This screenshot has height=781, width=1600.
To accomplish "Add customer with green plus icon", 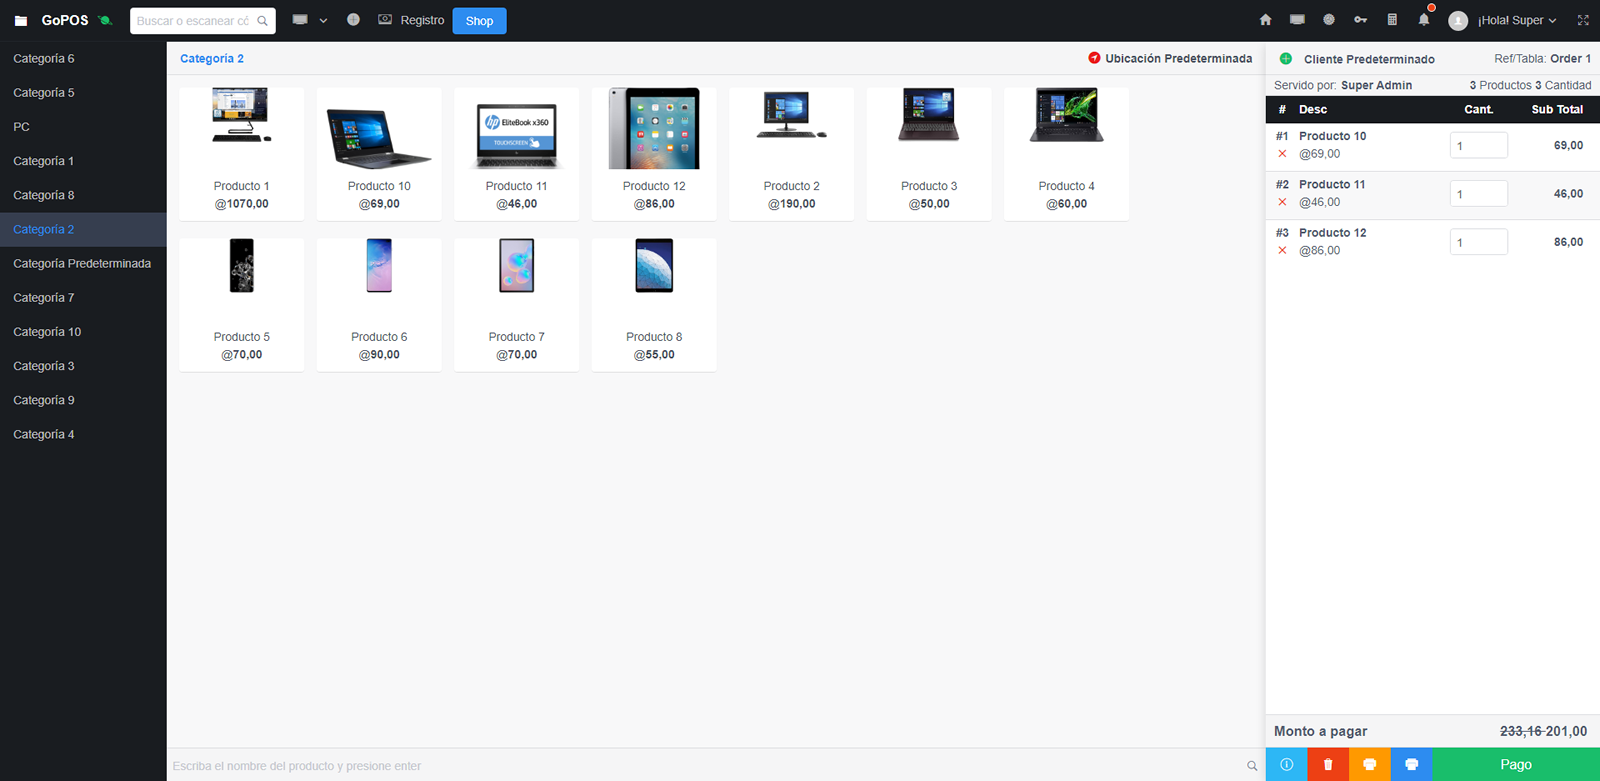I will point(1286,59).
